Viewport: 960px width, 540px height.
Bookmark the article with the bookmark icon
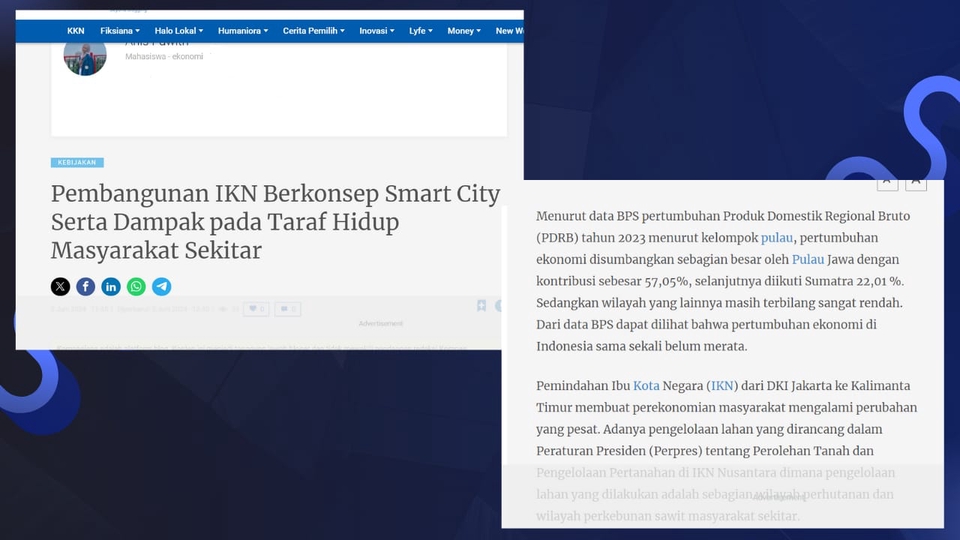(x=481, y=306)
